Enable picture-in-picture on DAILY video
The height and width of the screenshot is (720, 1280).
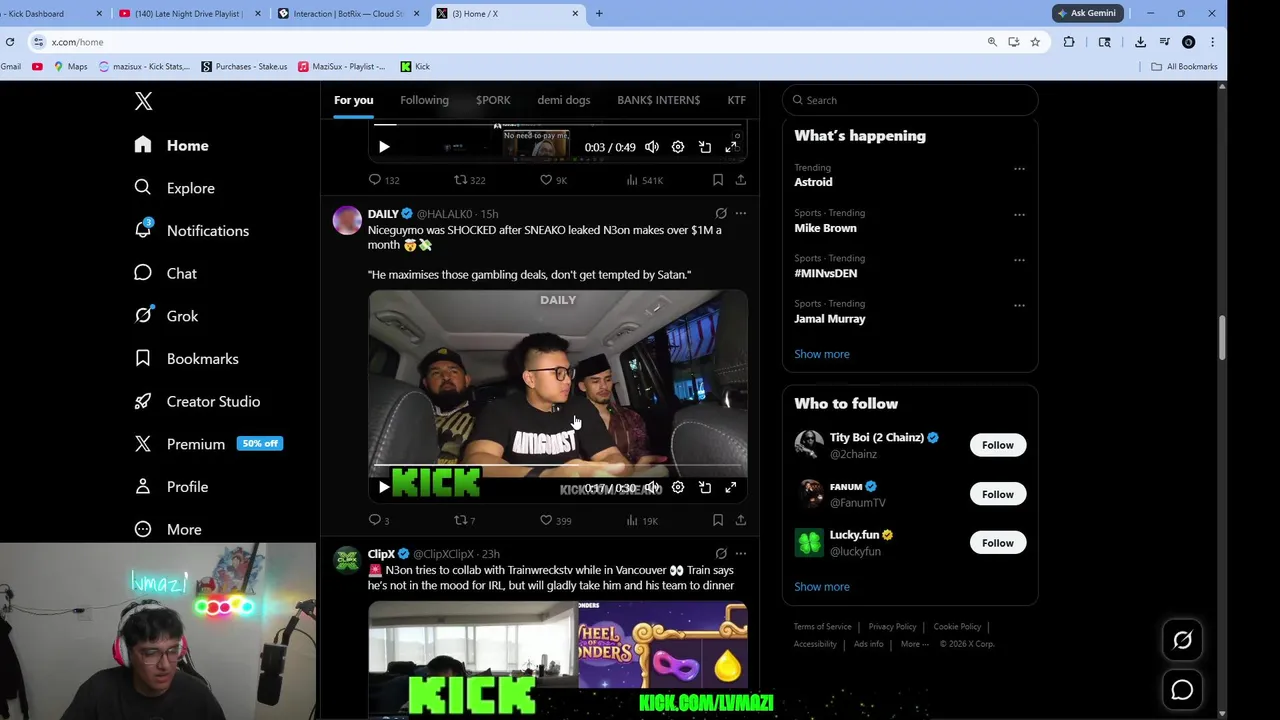(x=705, y=487)
